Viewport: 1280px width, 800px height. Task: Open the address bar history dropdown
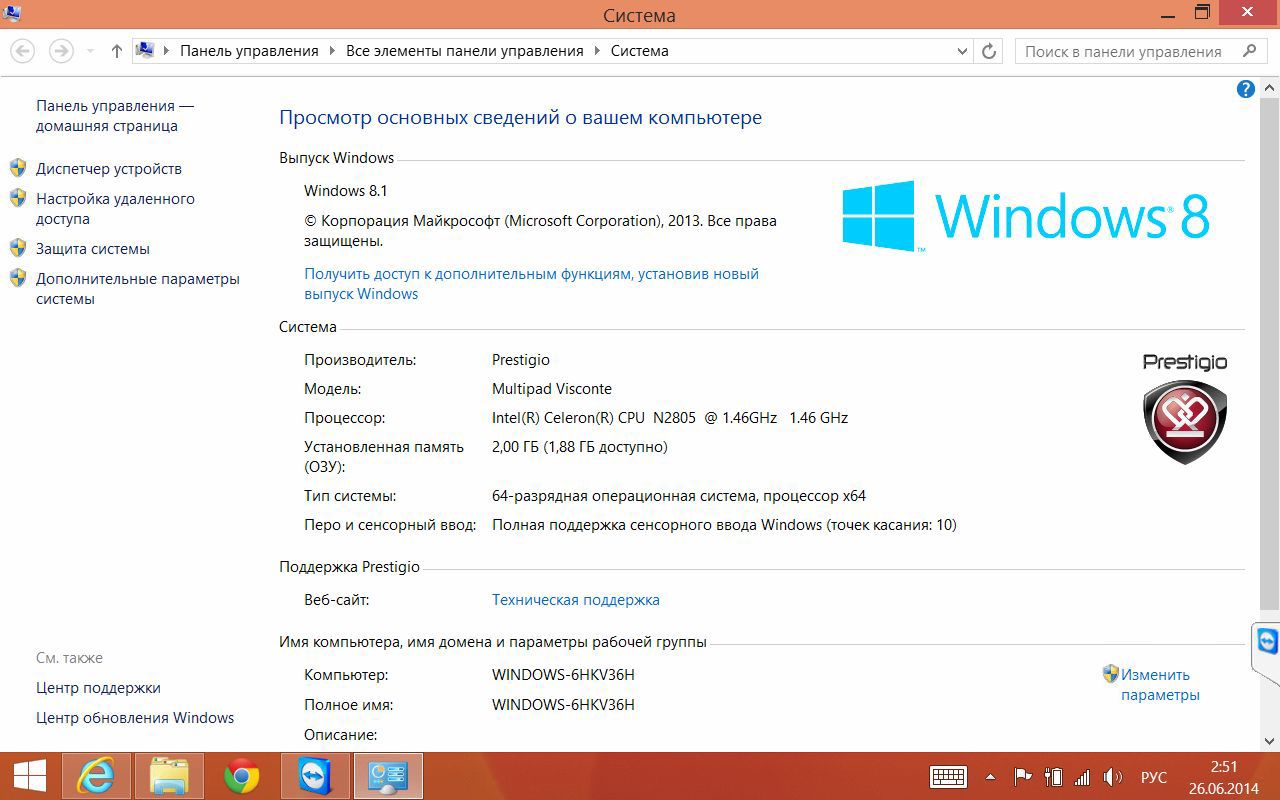(x=962, y=51)
